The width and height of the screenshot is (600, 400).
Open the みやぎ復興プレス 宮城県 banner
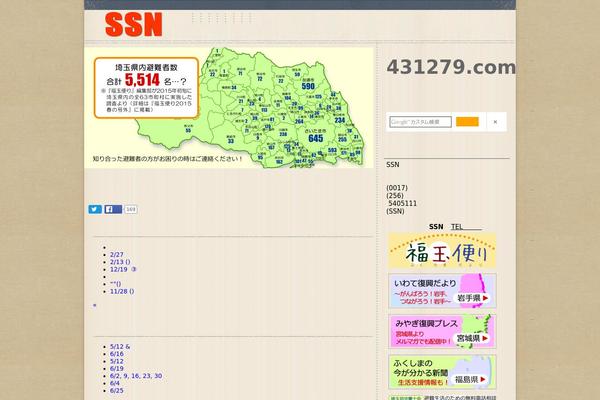(x=442, y=331)
